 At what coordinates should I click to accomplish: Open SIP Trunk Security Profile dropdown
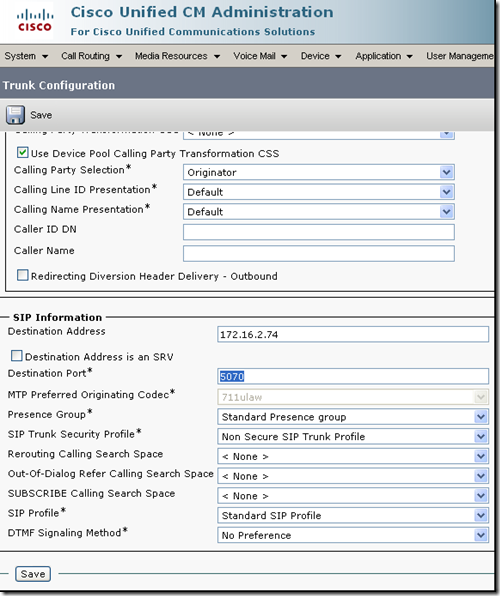(x=353, y=437)
